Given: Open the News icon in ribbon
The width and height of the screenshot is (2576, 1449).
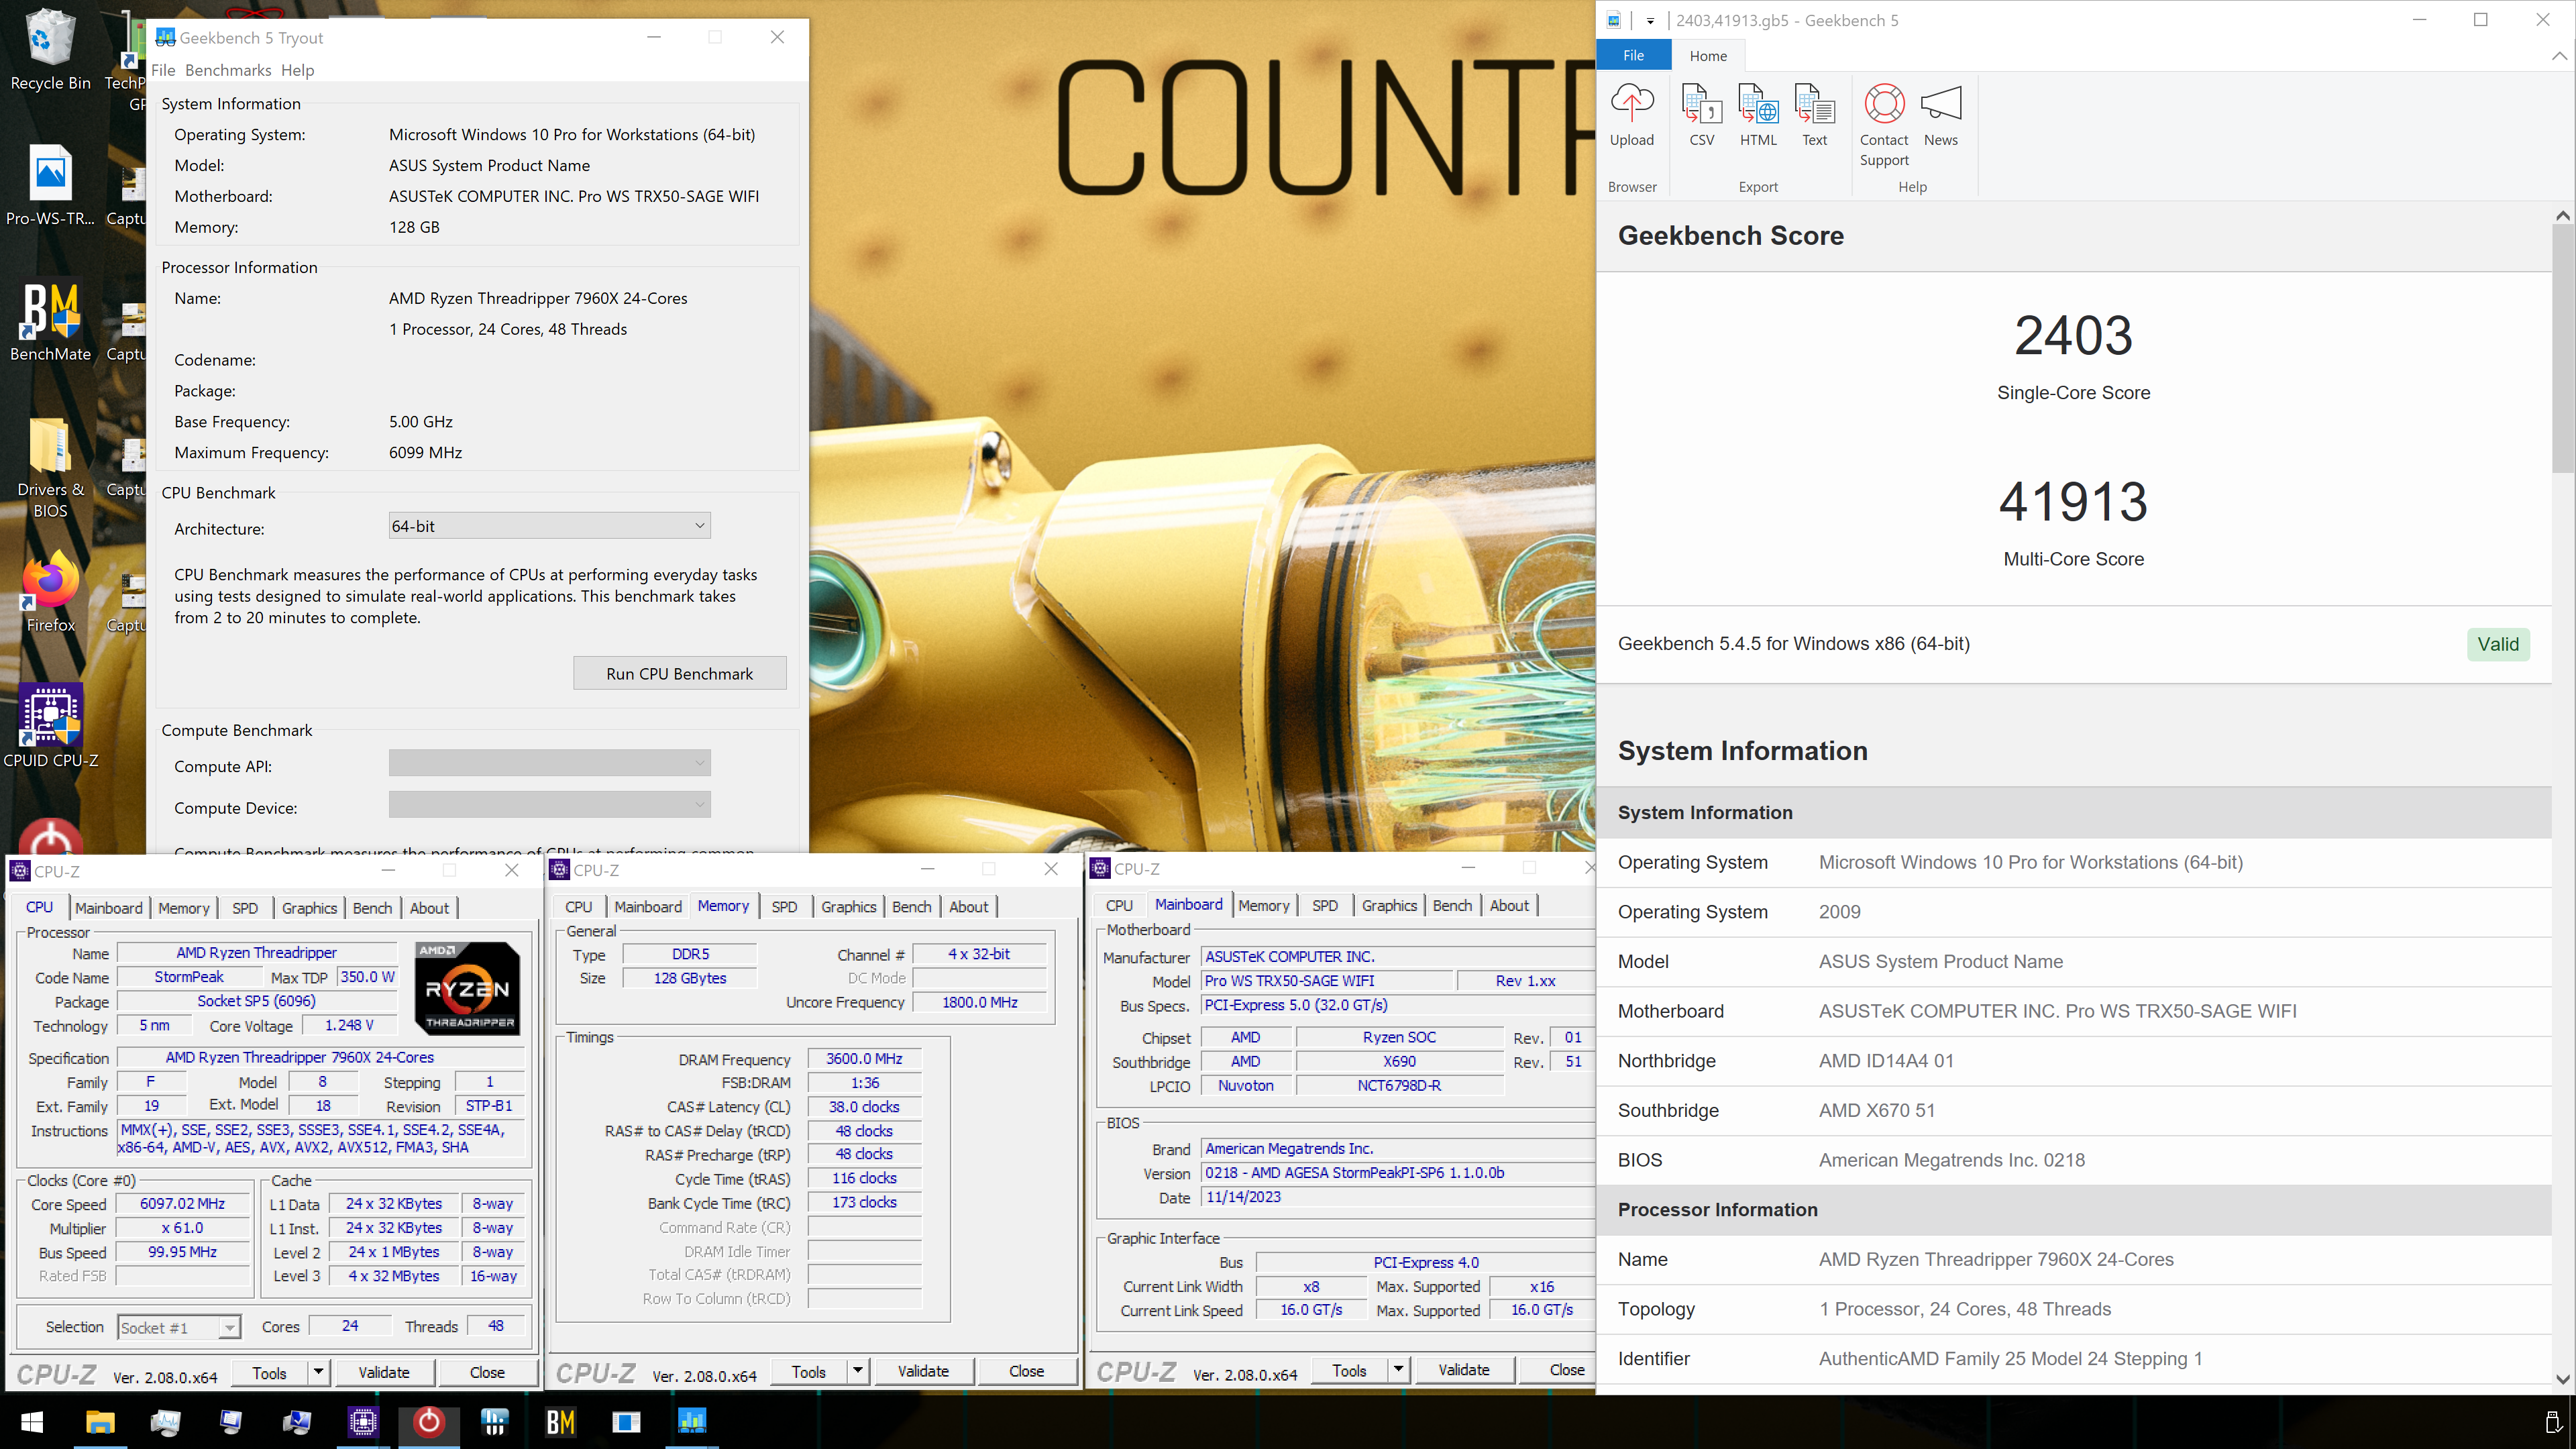Looking at the screenshot, I should tap(1940, 115).
